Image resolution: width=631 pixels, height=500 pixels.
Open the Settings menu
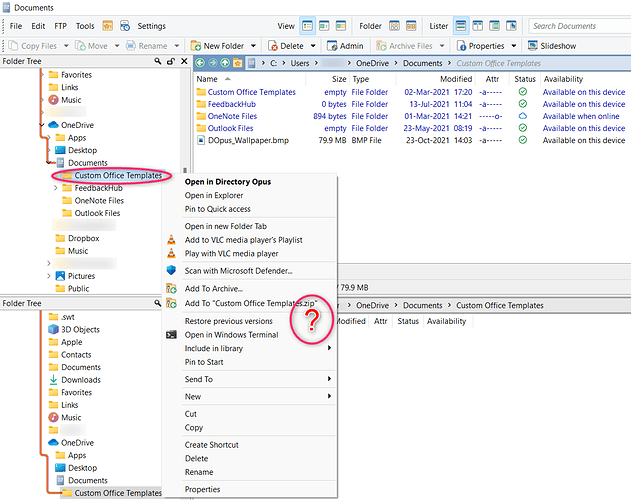[151, 26]
